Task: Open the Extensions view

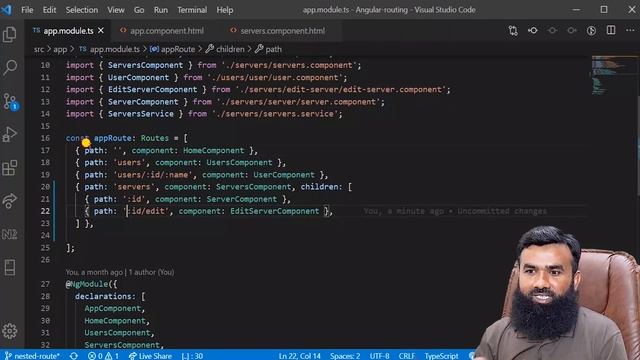Action: coord(10,168)
